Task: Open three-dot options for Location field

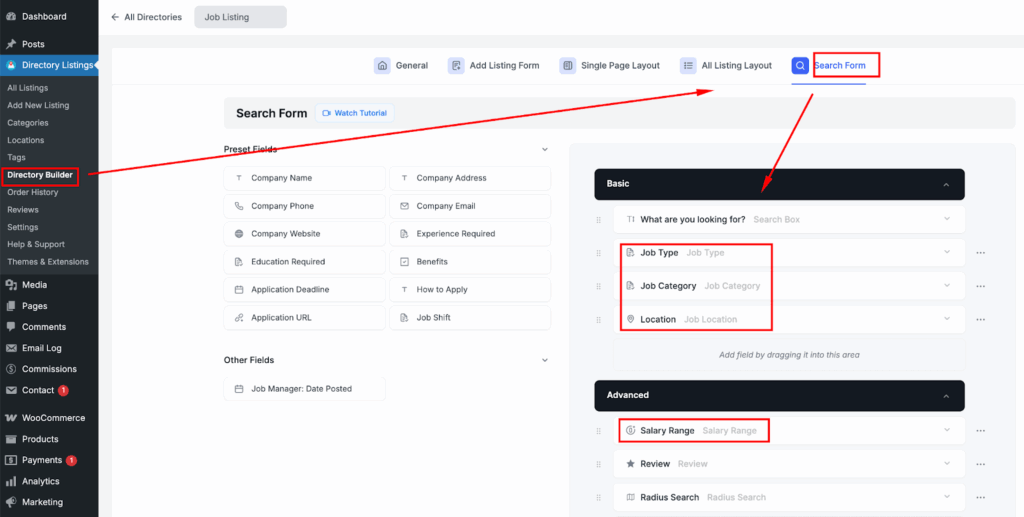Action: point(980,320)
